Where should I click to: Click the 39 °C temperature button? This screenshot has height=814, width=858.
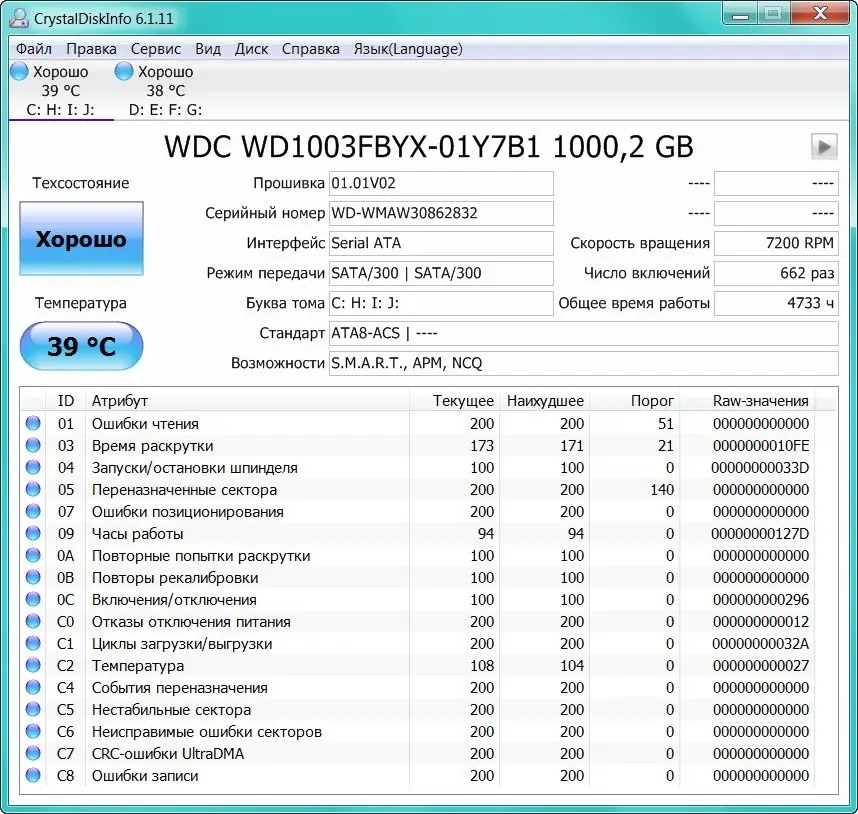point(82,346)
